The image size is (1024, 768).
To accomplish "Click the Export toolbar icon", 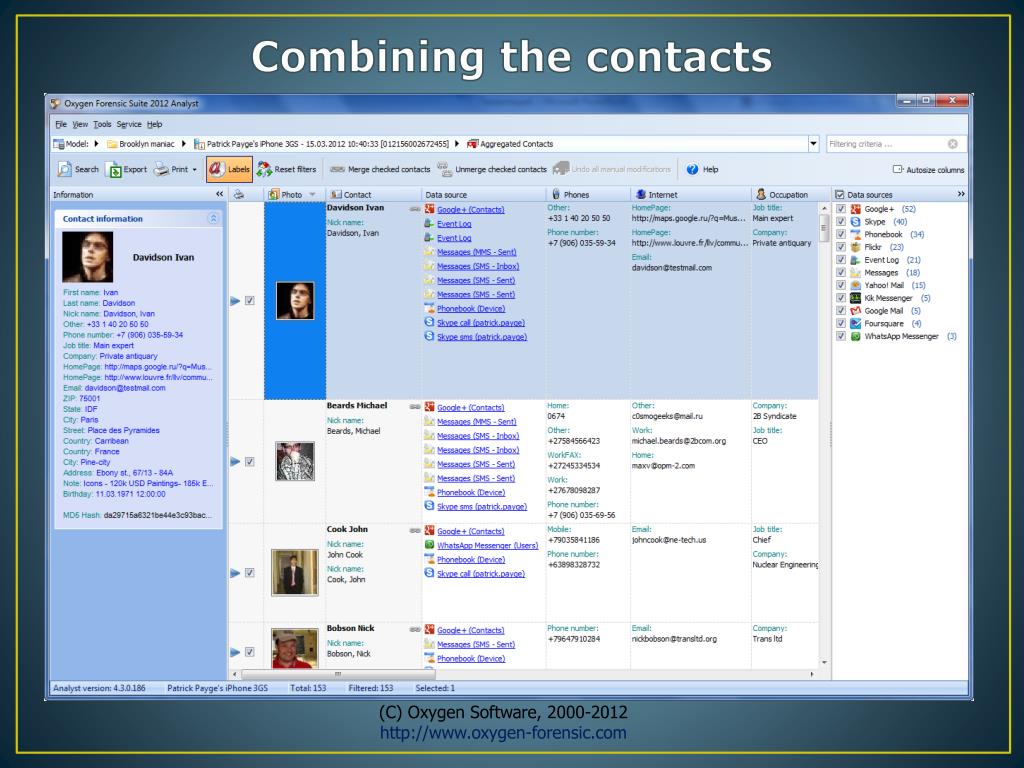I will pyautogui.click(x=114, y=170).
